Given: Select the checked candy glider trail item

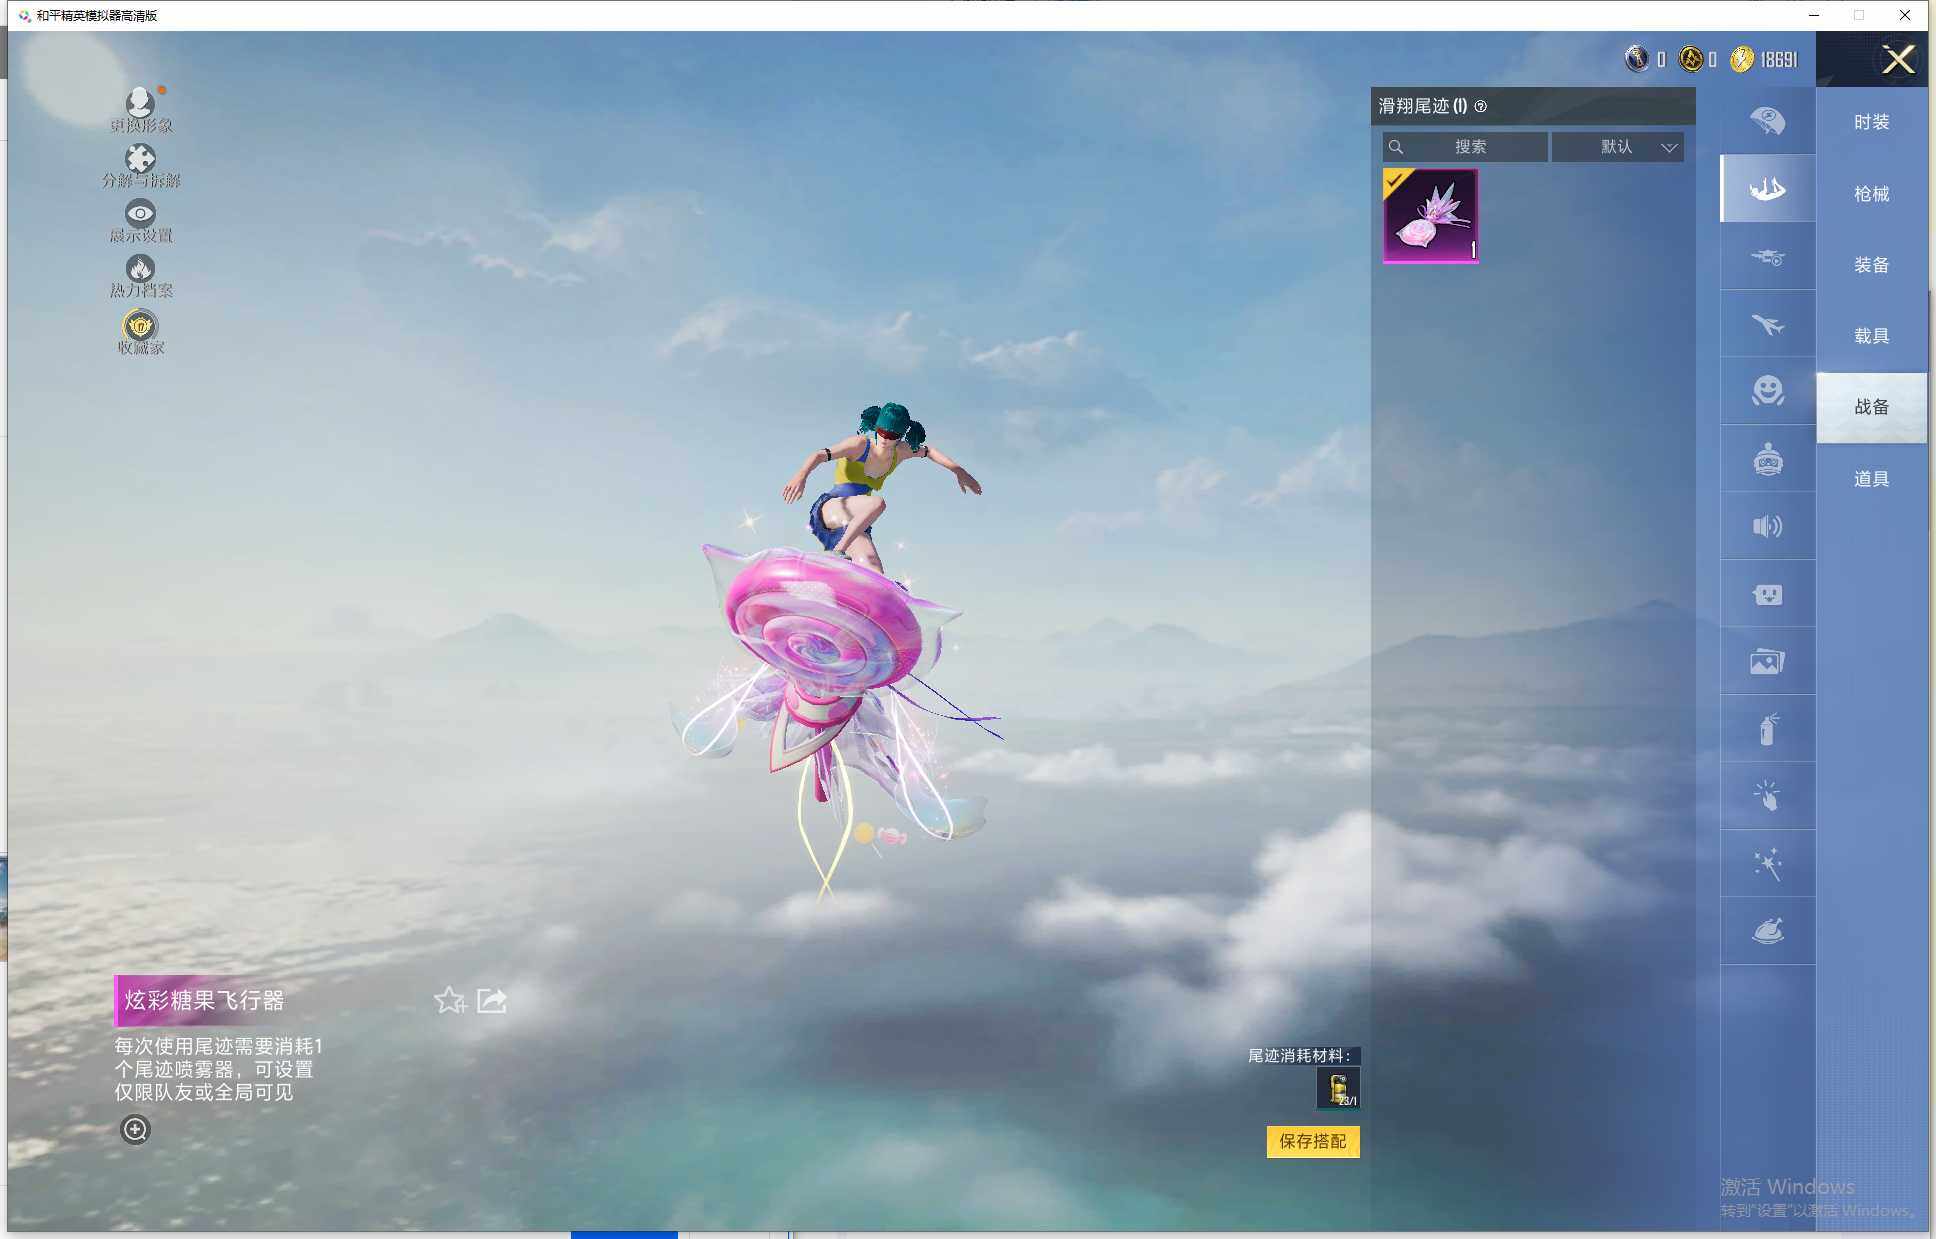Looking at the screenshot, I should [x=1430, y=216].
